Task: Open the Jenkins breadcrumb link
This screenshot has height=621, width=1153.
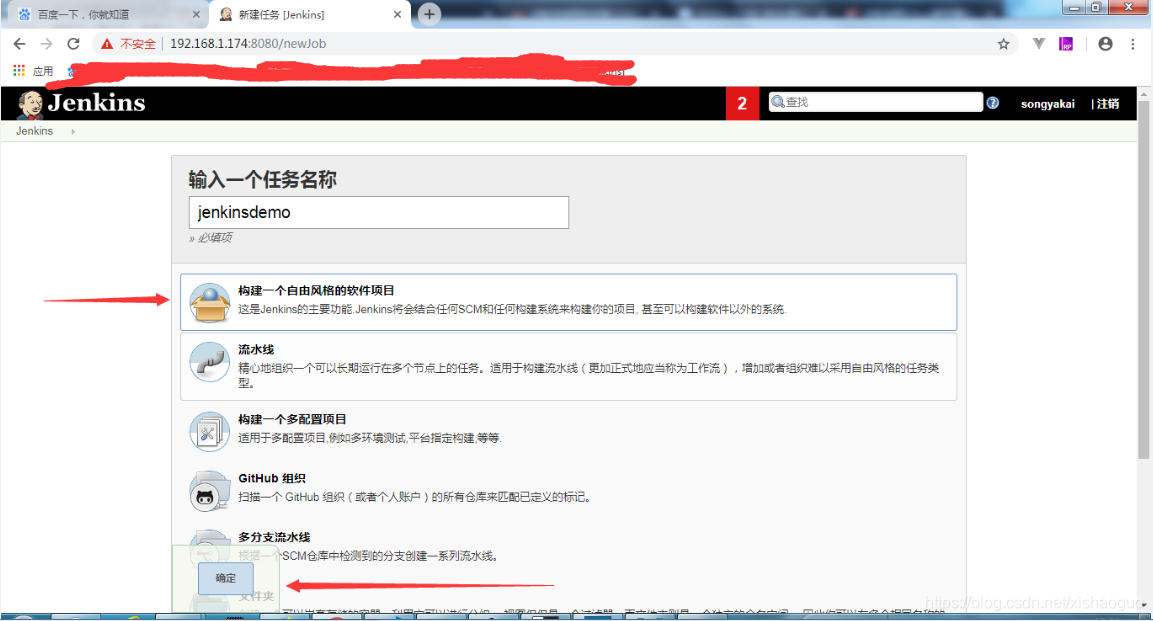Action: pos(35,131)
